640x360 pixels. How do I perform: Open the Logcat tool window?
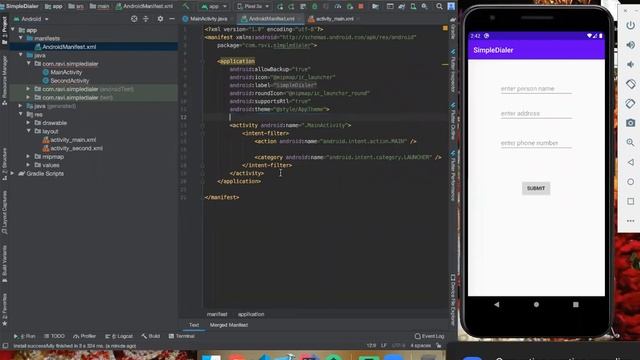[x=119, y=336]
